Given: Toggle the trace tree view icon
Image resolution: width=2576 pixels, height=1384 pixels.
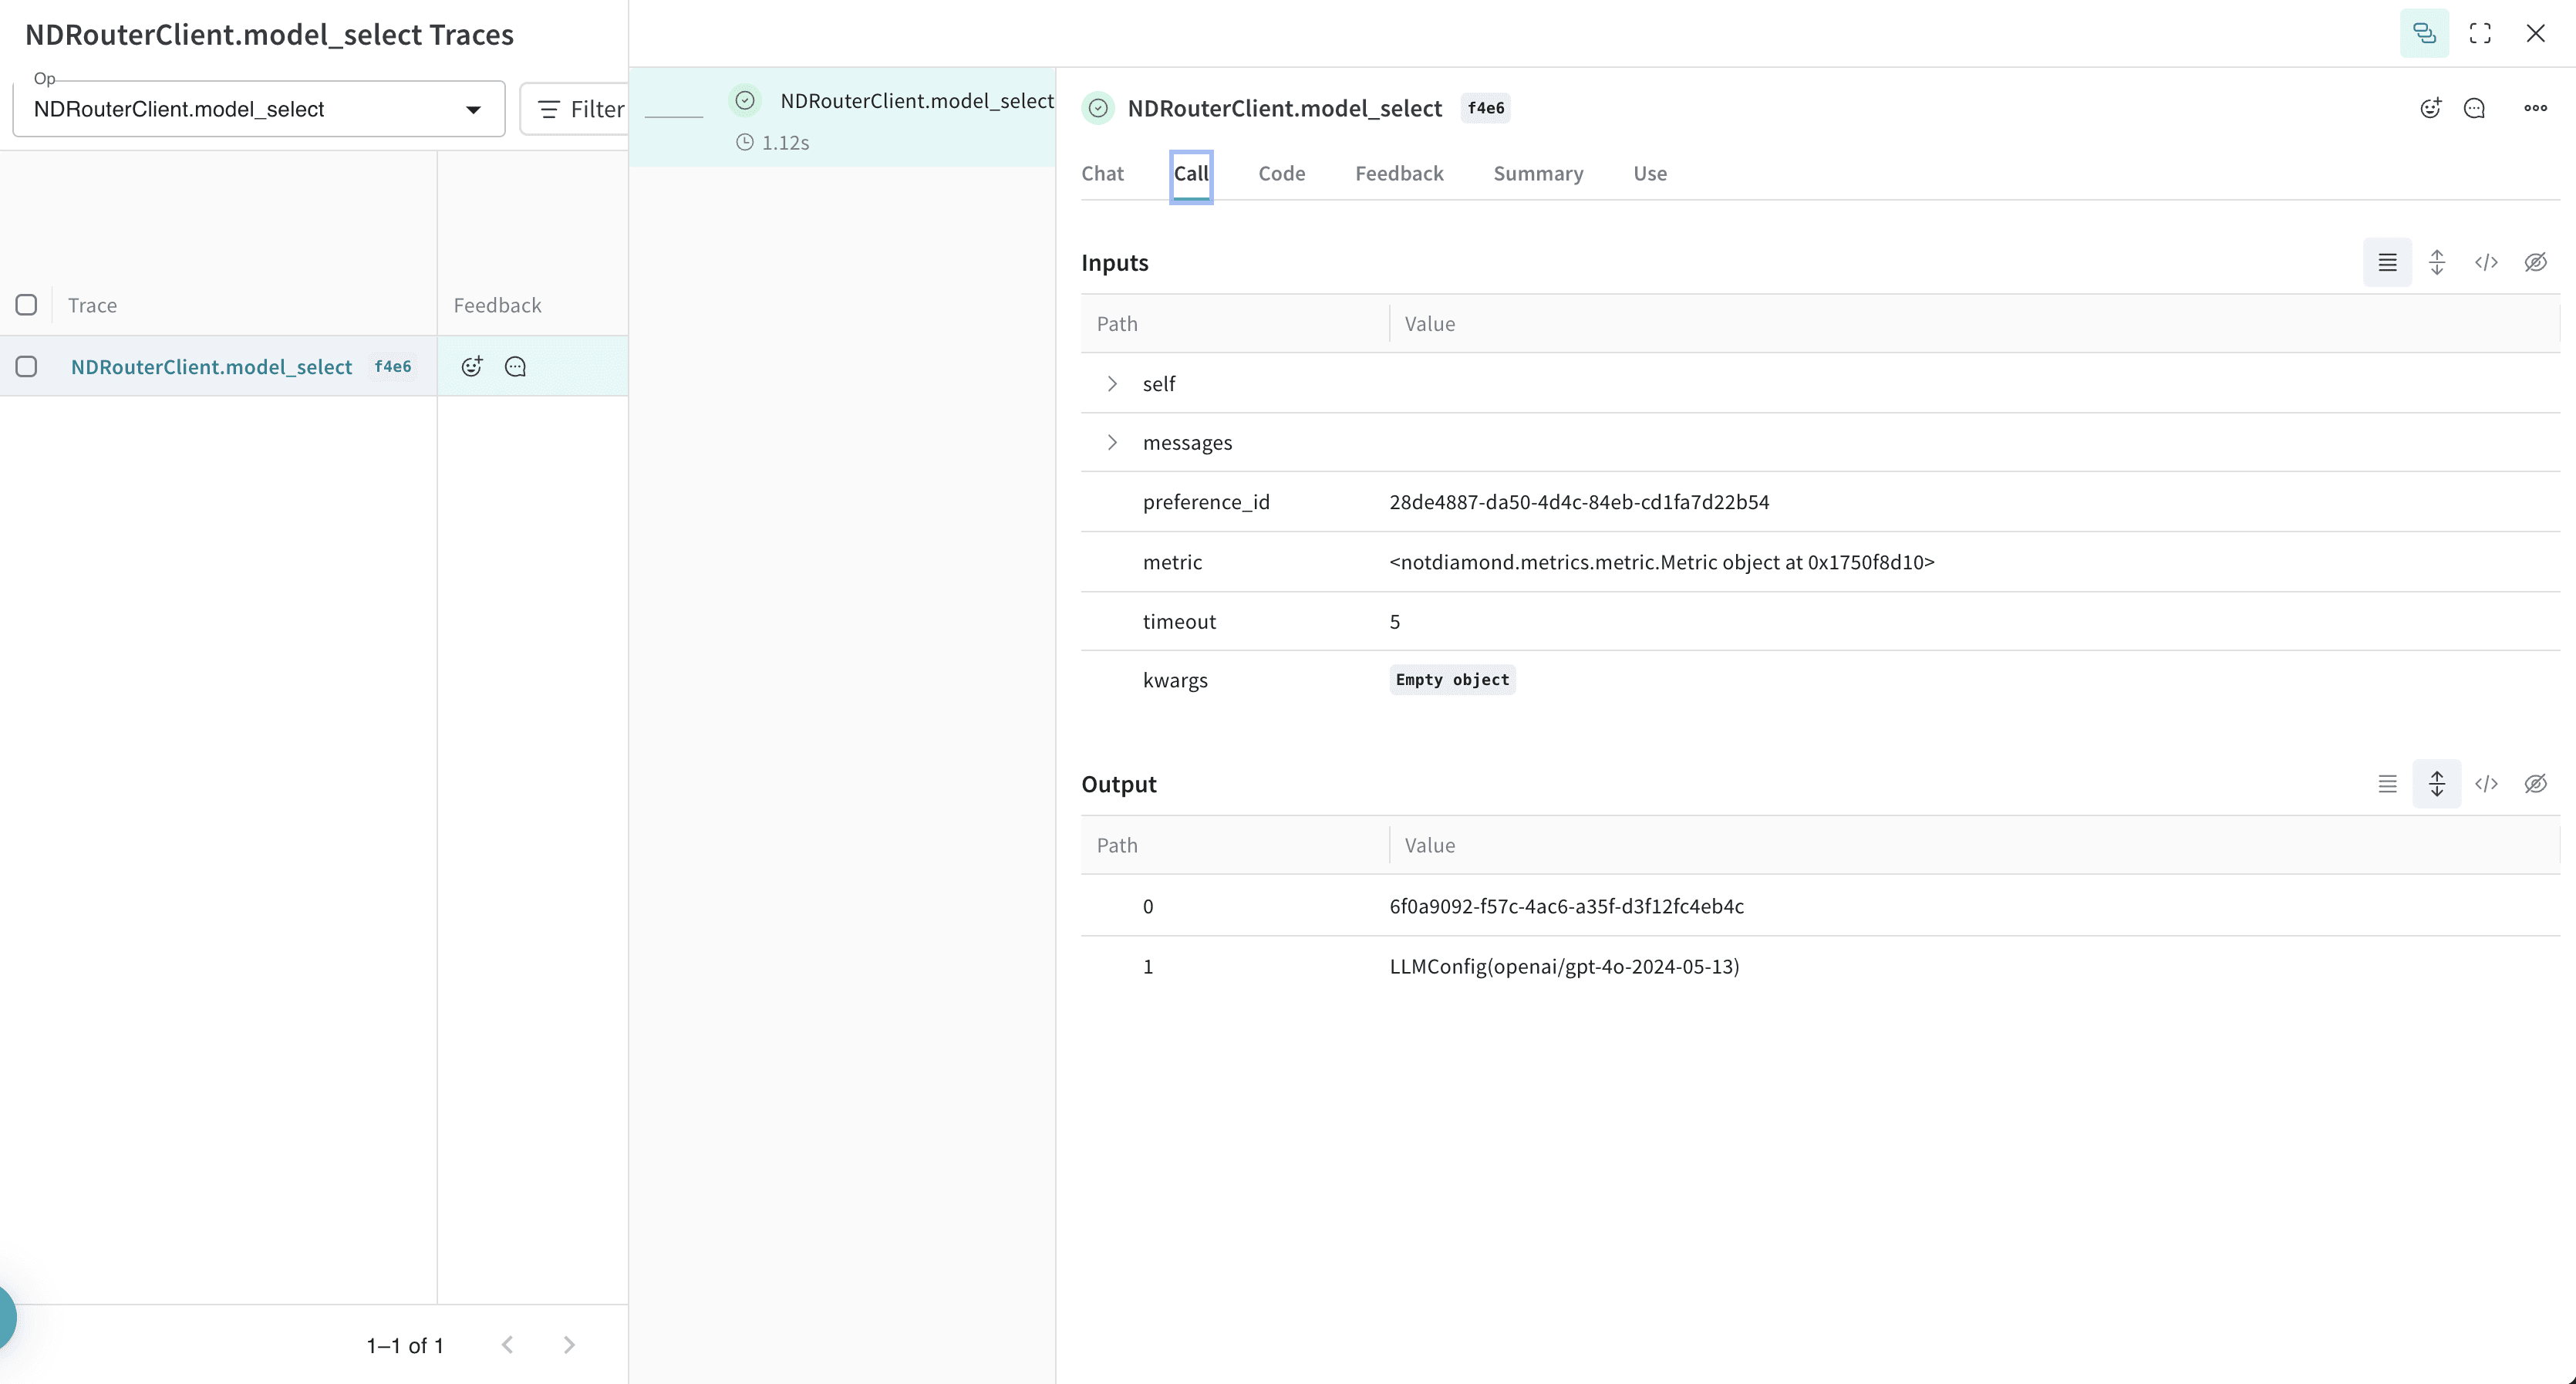Looking at the screenshot, I should click(x=2424, y=33).
